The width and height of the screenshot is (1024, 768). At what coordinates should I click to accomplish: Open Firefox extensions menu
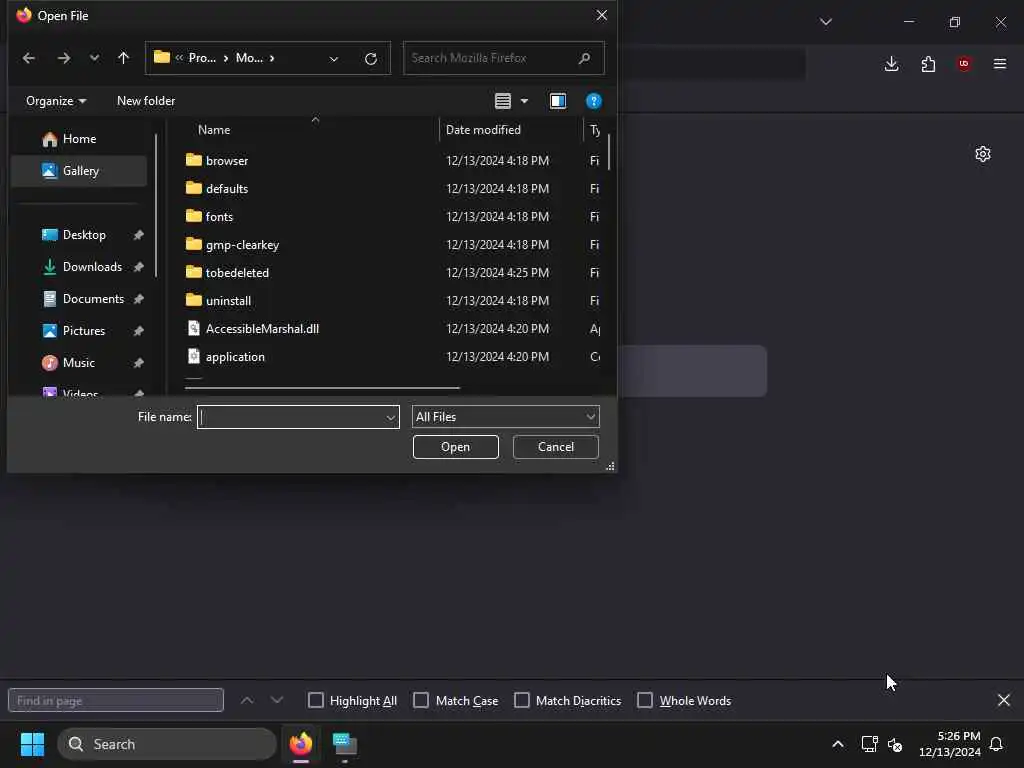(x=928, y=63)
